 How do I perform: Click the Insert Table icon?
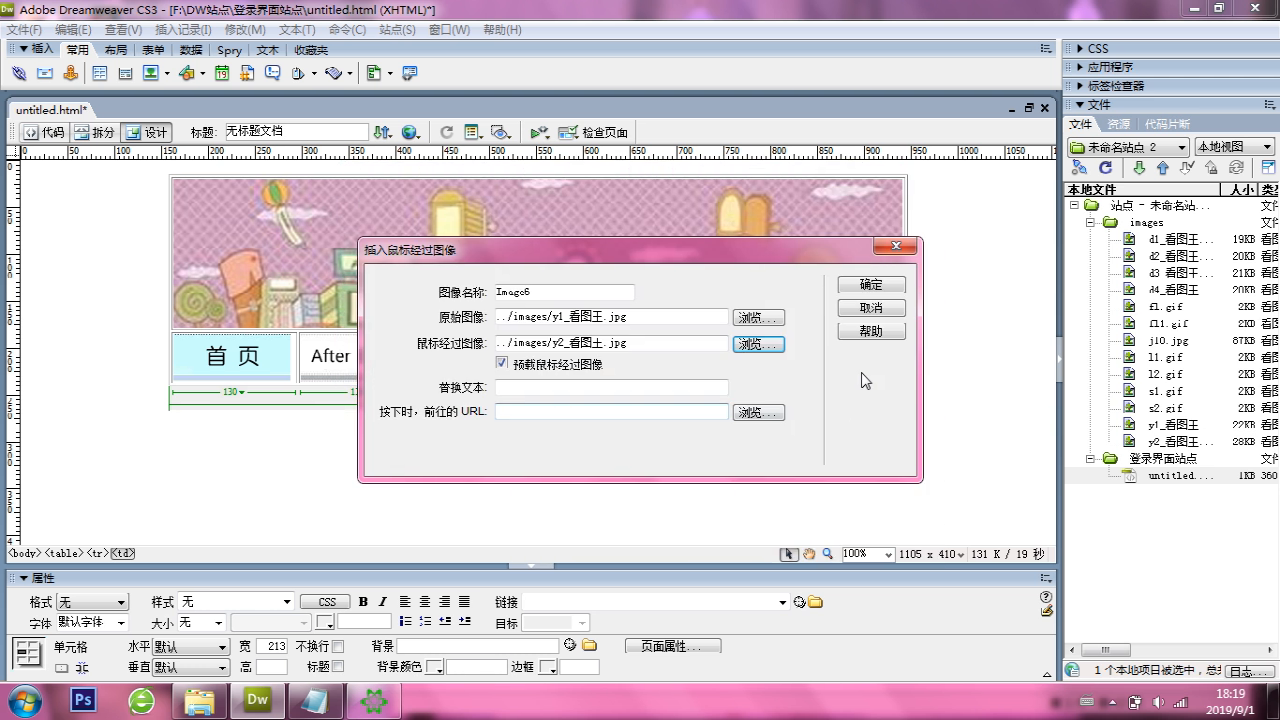100,73
